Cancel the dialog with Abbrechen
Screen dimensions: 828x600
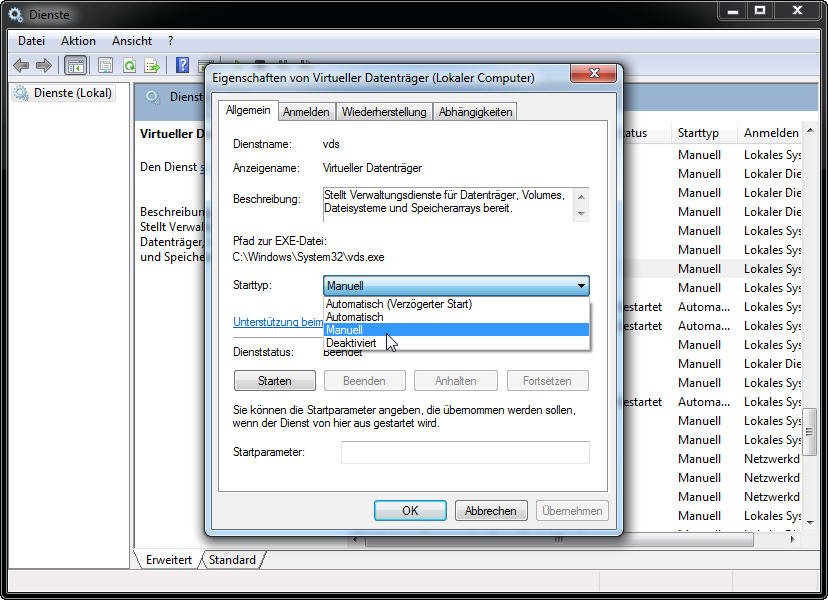tap(491, 511)
